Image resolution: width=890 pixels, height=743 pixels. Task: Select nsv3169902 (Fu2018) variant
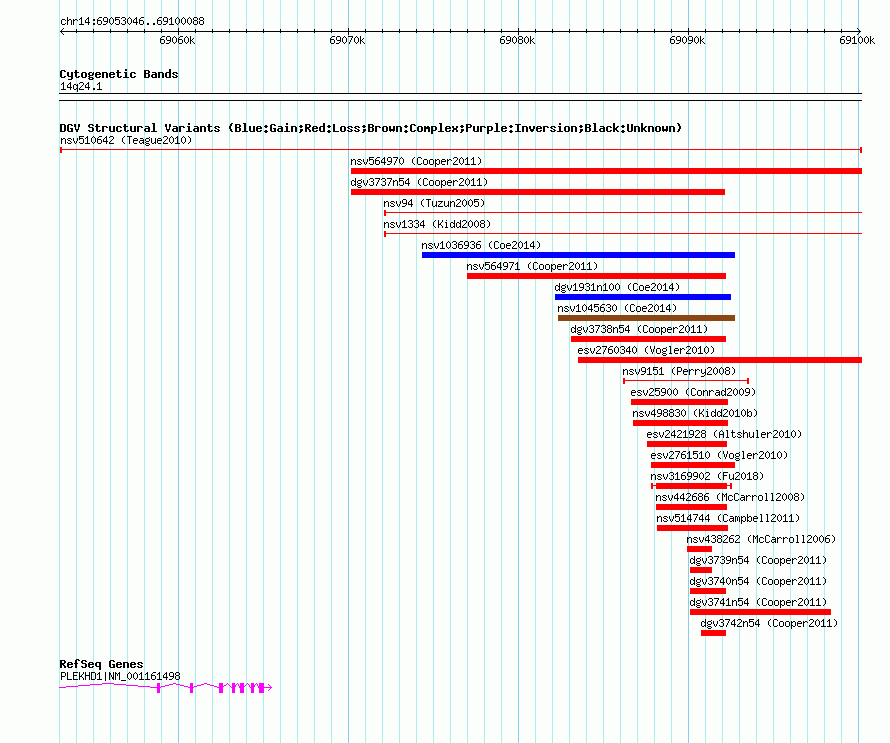click(691, 486)
